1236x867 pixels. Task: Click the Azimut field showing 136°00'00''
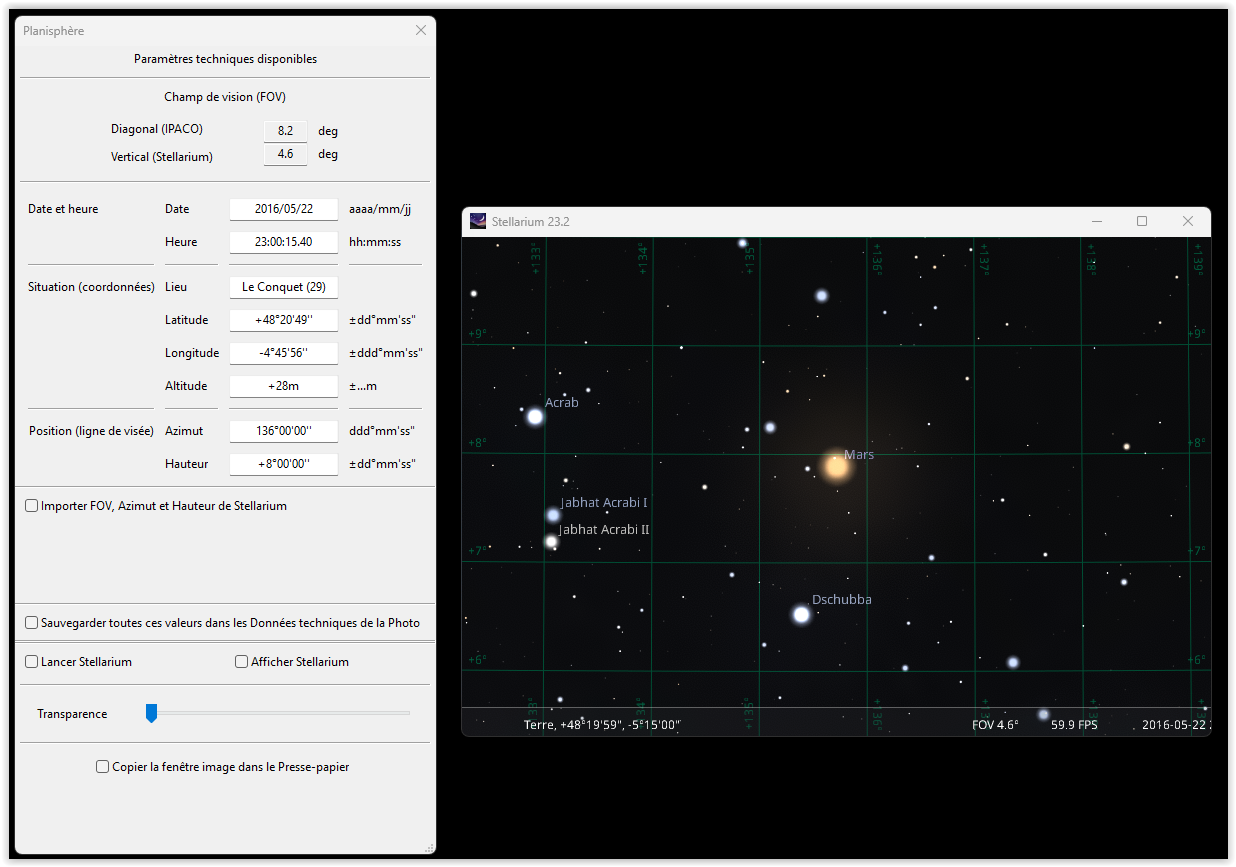[283, 431]
